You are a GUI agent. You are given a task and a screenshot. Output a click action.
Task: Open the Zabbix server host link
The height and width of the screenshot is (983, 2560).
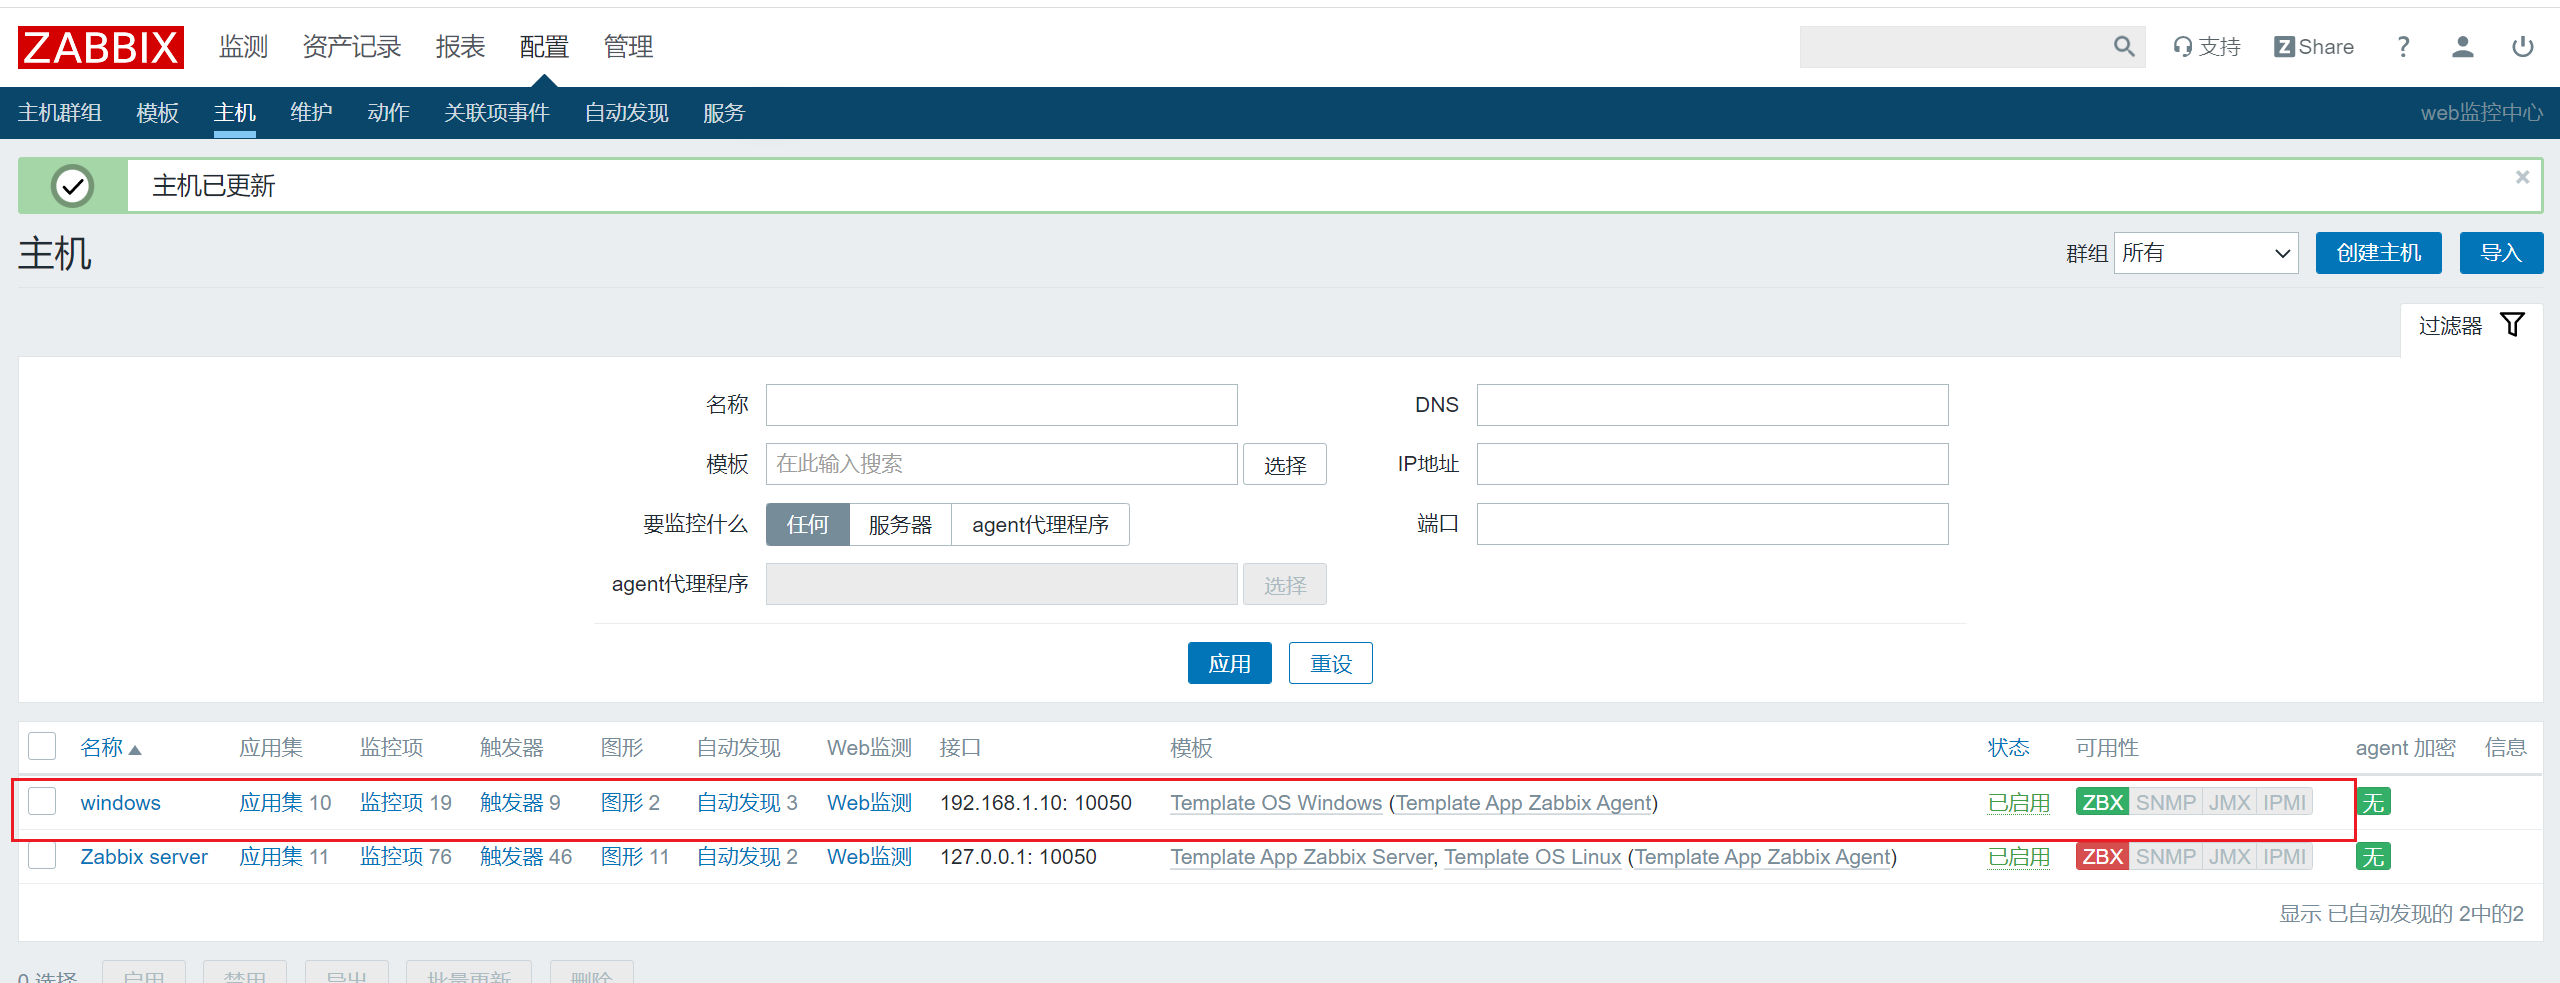pos(144,857)
